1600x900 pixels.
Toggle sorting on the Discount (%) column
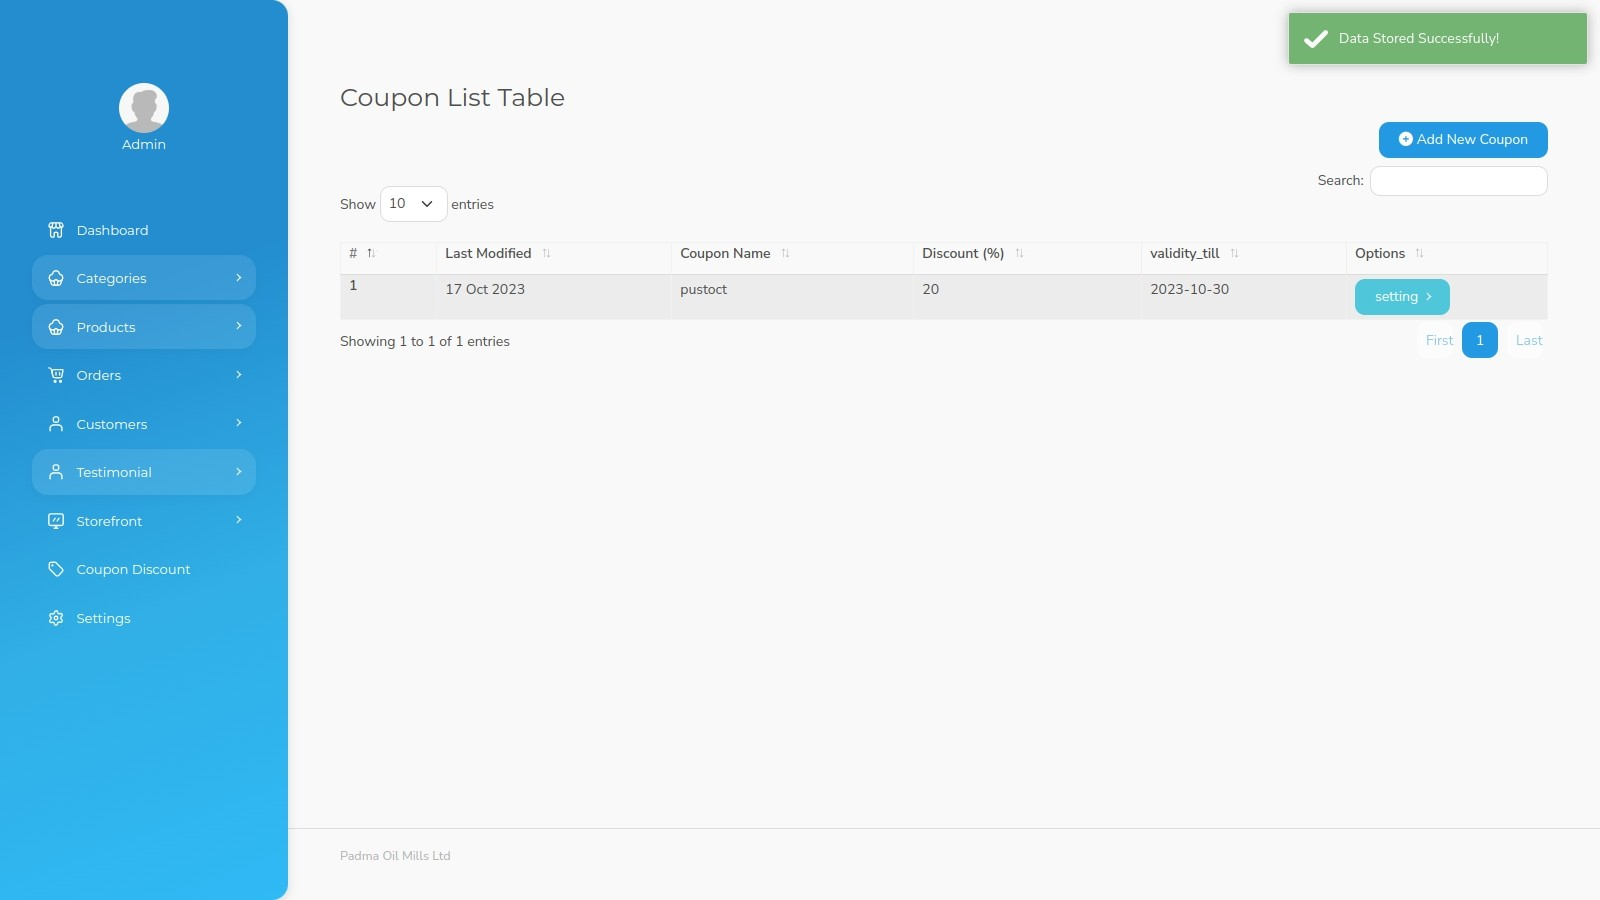(1021, 253)
